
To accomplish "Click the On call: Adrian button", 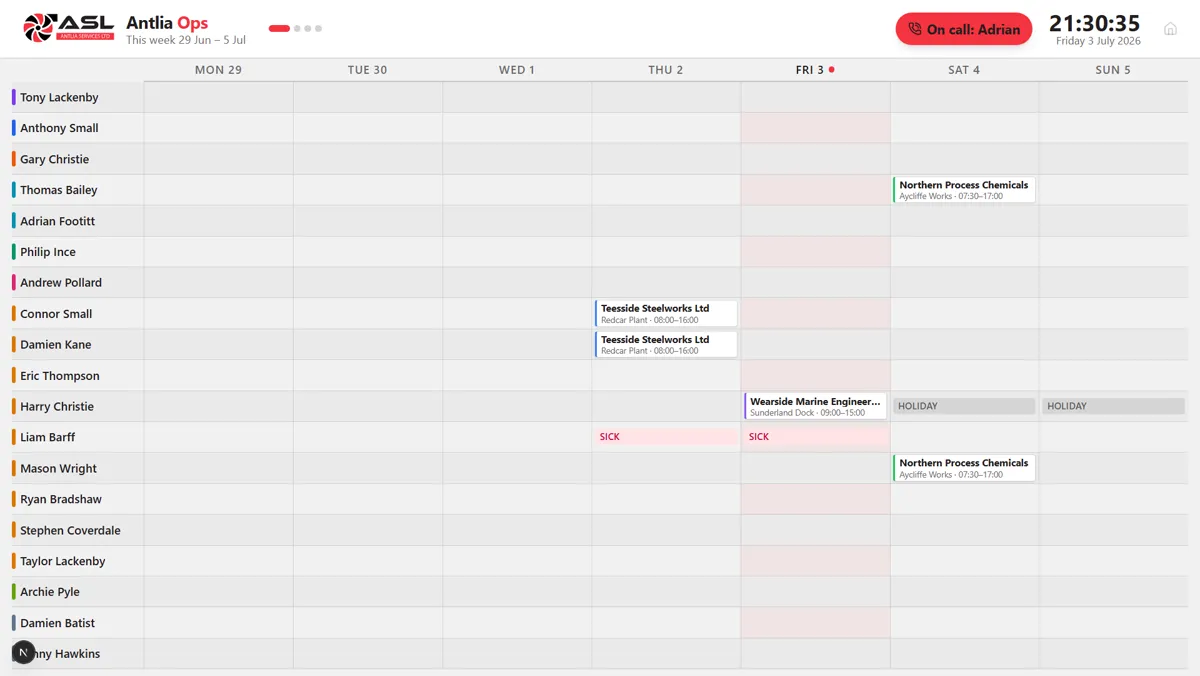I will point(964,29).
